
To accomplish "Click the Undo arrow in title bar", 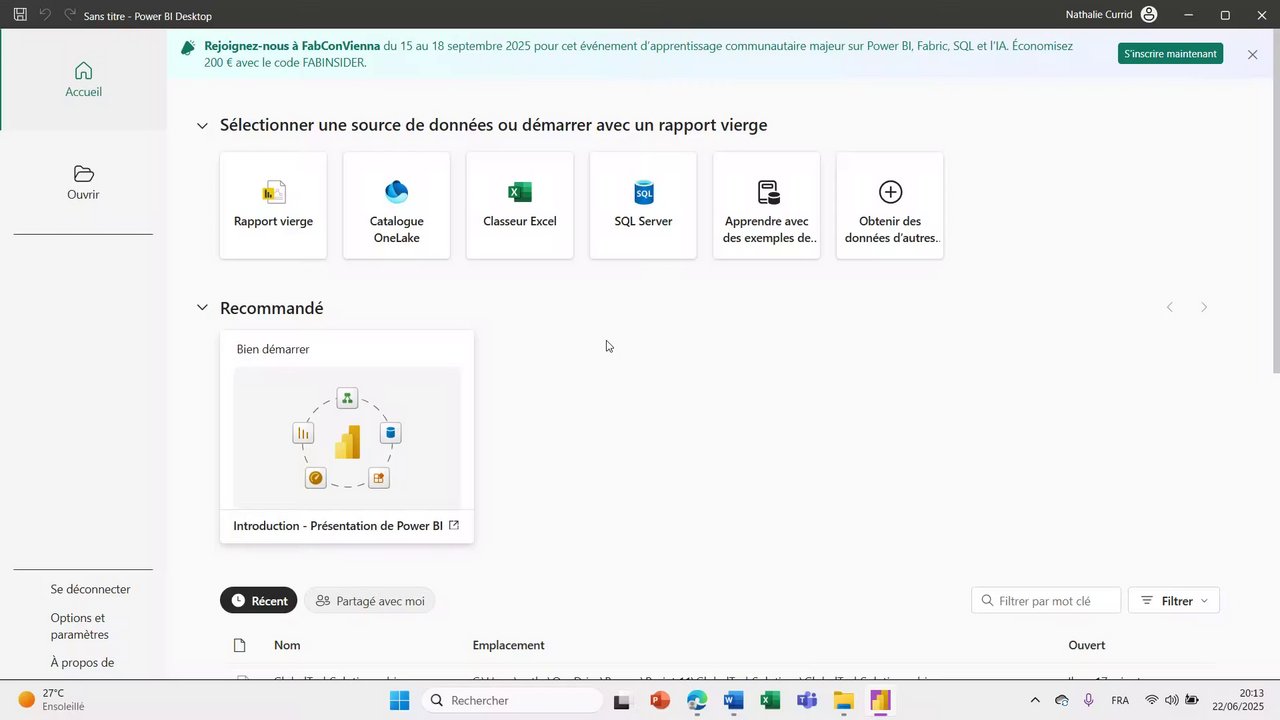I will point(45,15).
